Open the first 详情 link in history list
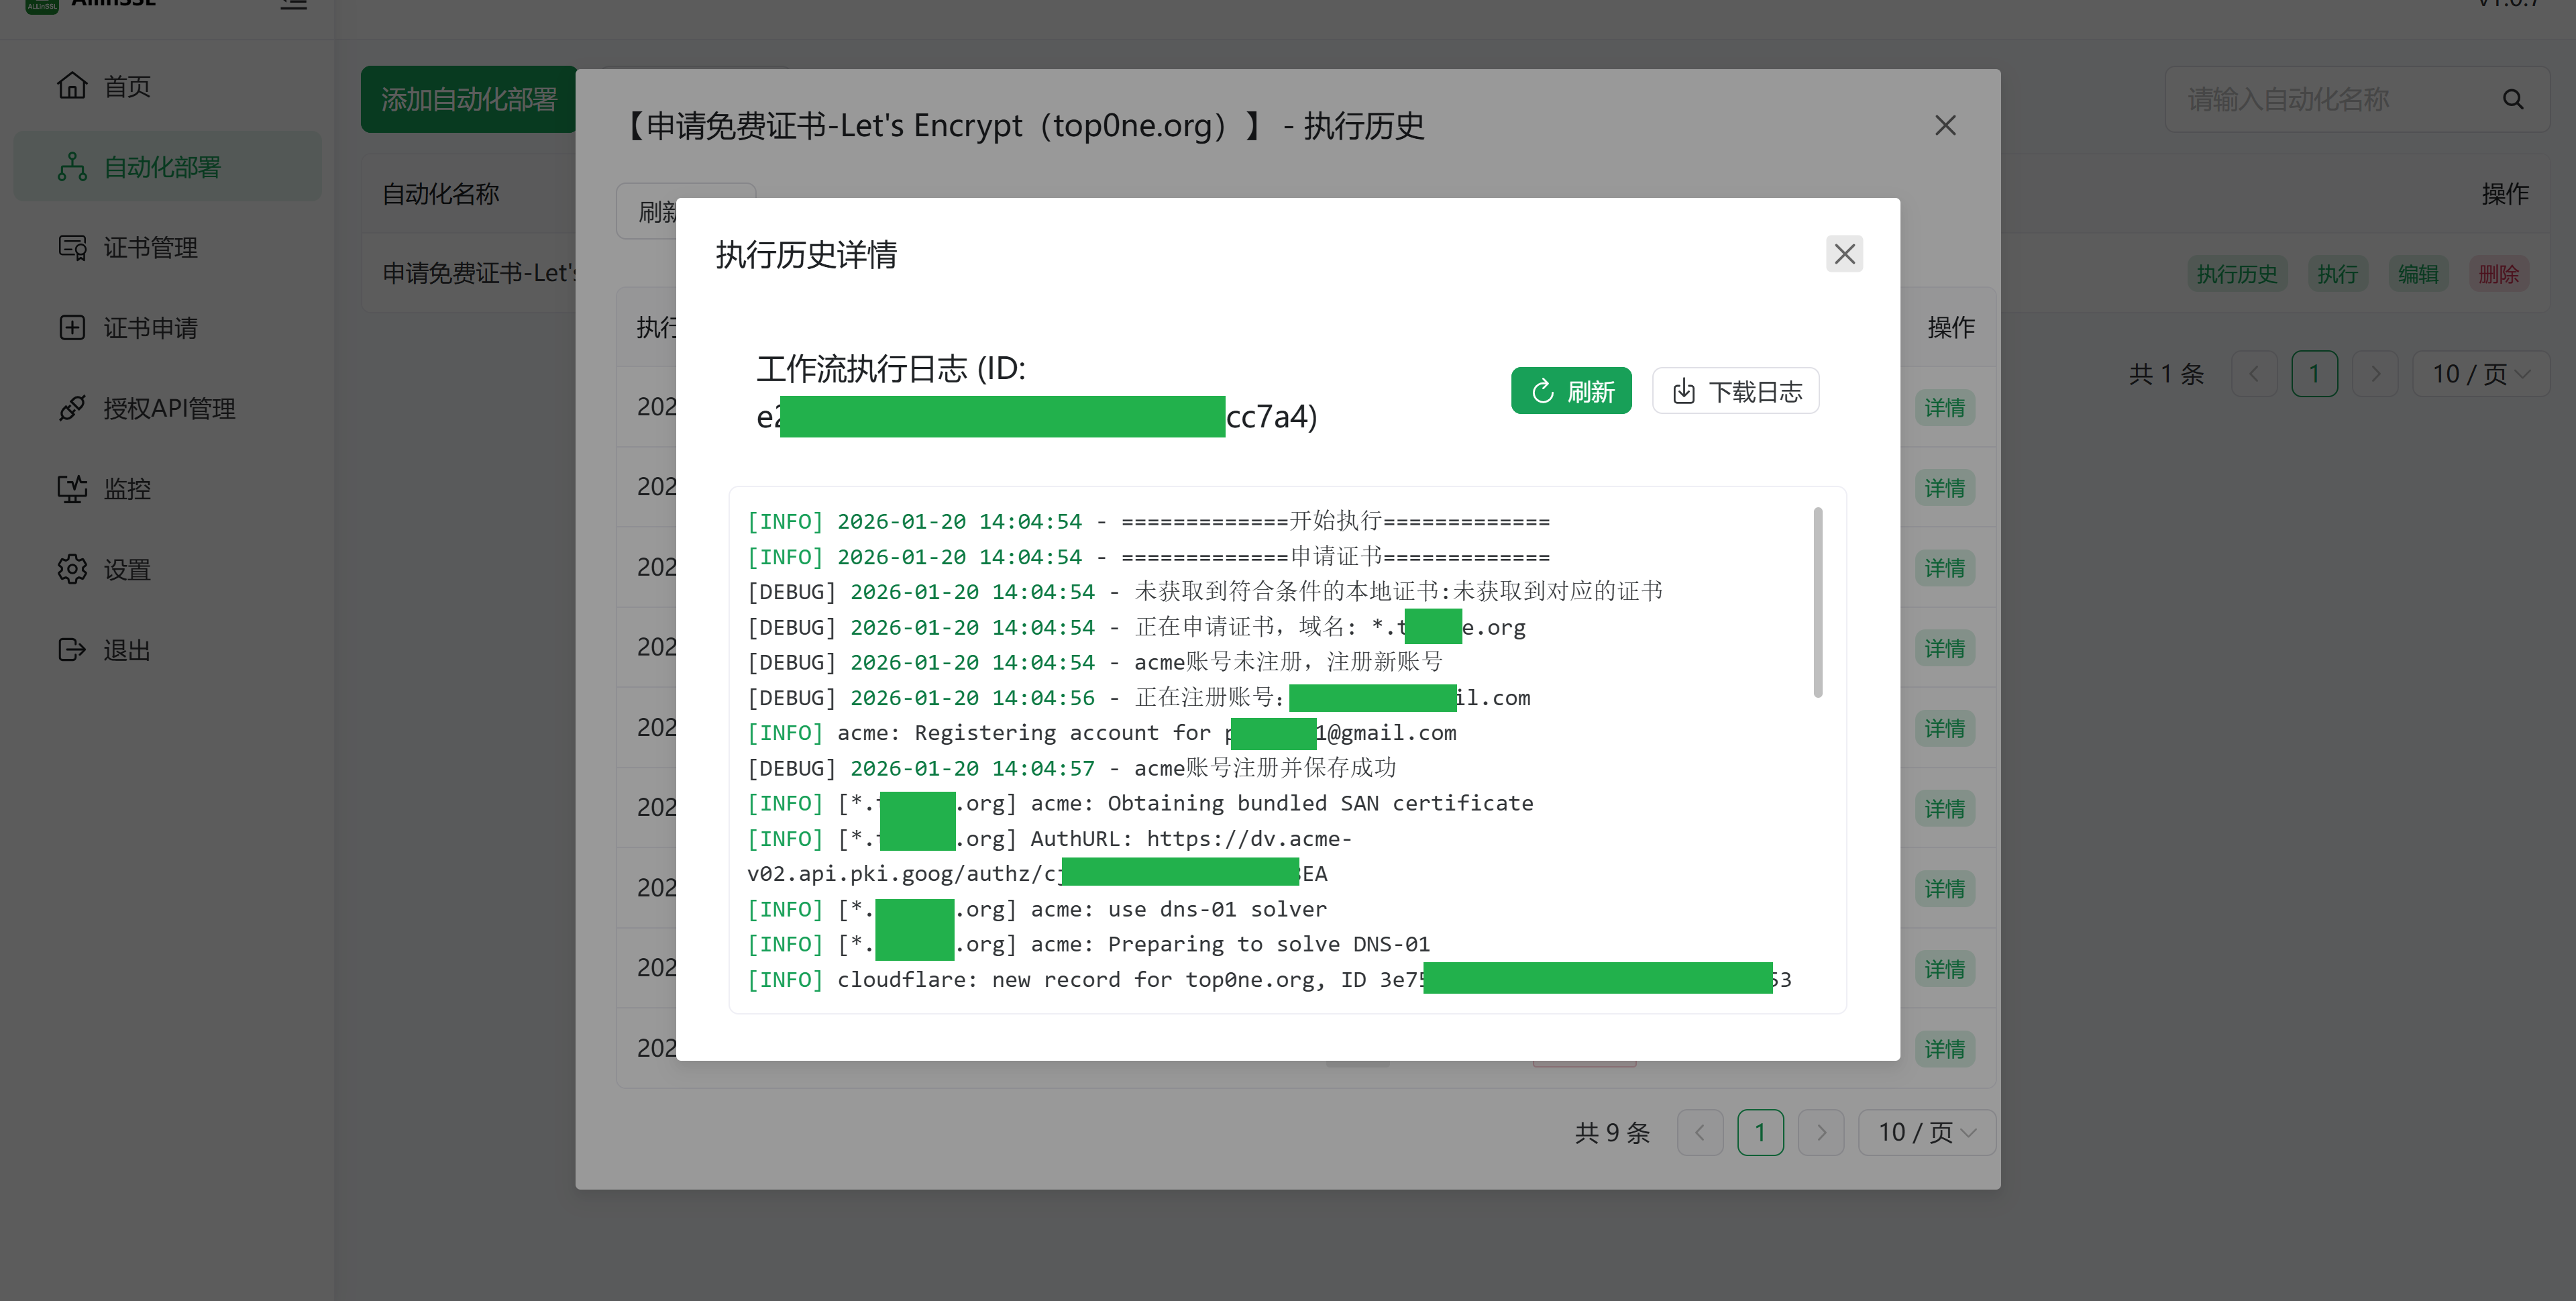 tap(1944, 408)
